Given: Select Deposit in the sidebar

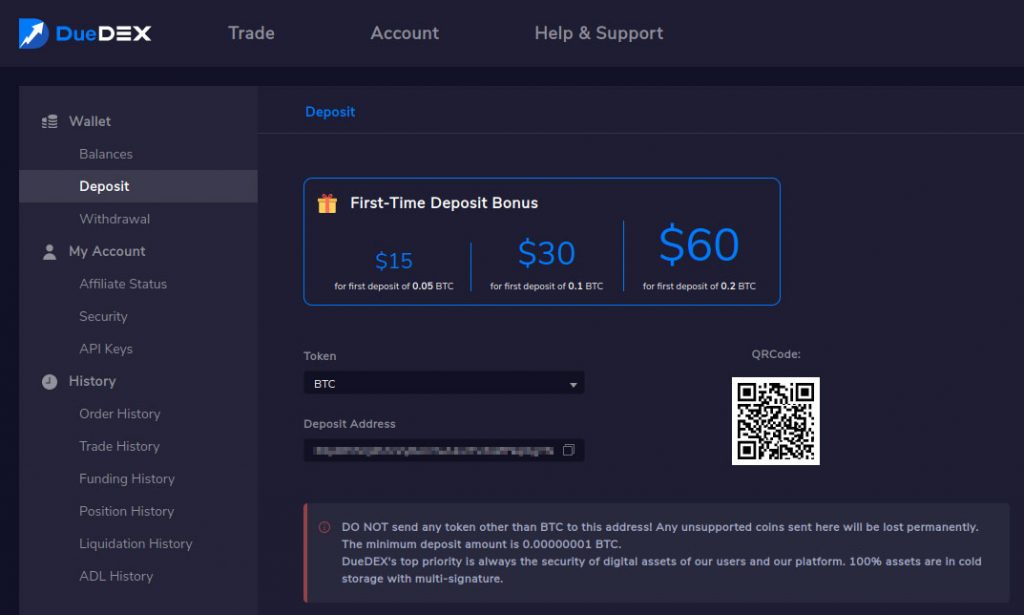Looking at the screenshot, I should [138, 186].
